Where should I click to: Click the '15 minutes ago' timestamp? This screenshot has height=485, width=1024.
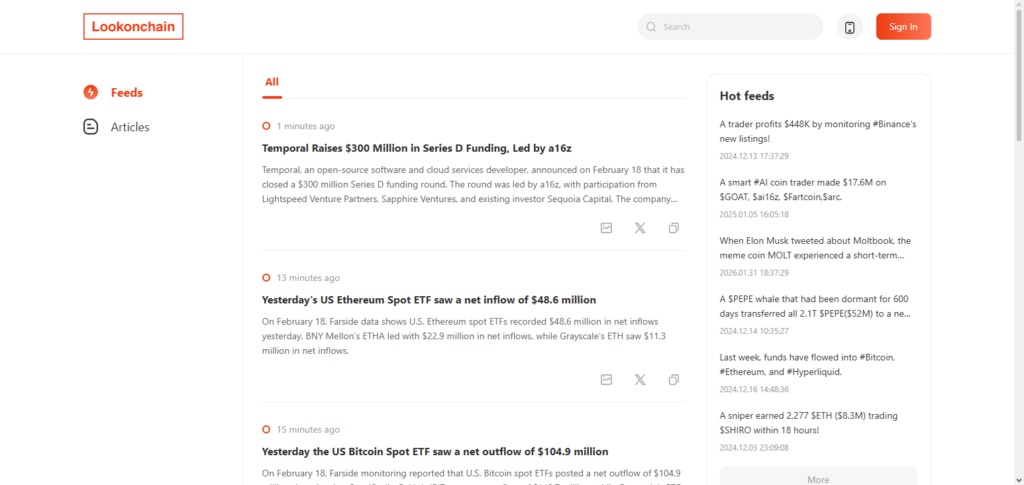pyautogui.click(x=308, y=430)
